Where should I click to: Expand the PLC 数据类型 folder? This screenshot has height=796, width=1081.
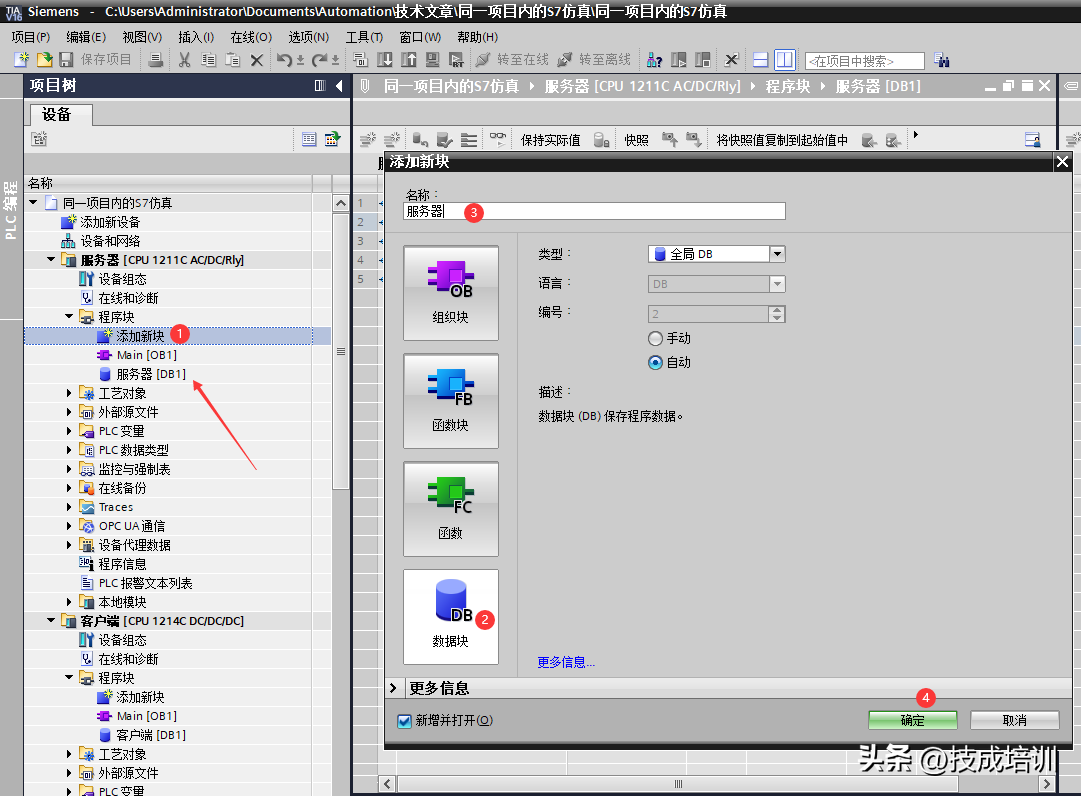pyautogui.click(x=69, y=450)
